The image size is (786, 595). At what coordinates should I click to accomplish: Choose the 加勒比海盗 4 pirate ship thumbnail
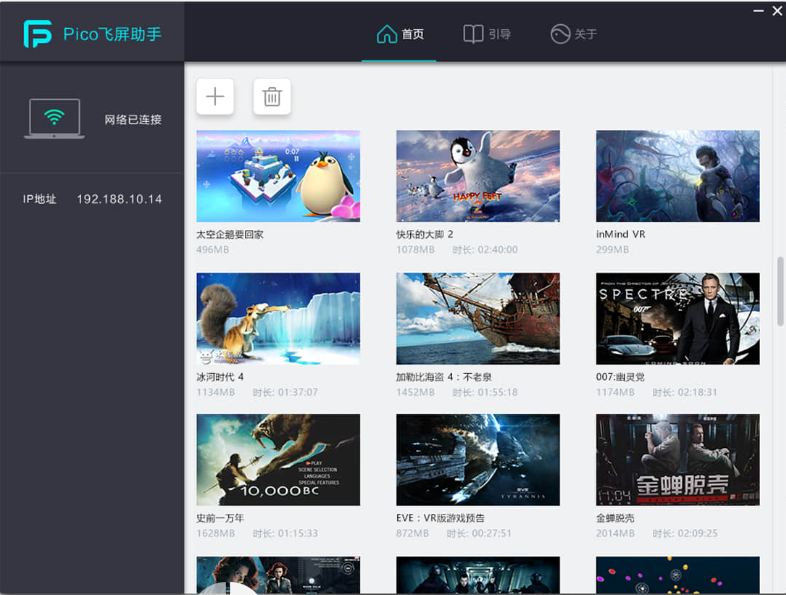point(478,318)
